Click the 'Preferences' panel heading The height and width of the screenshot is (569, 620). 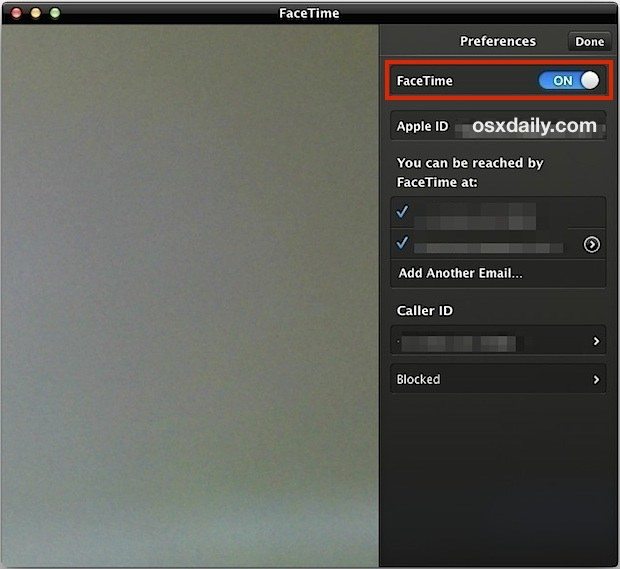pyautogui.click(x=498, y=41)
